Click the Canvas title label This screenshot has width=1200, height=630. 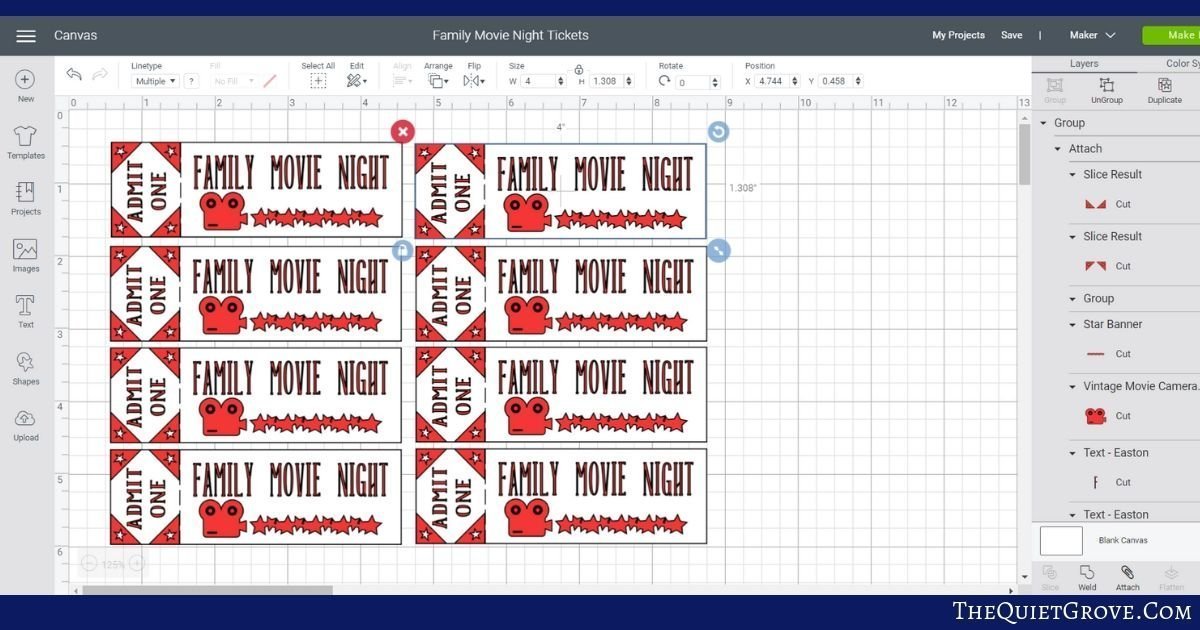click(x=76, y=35)
